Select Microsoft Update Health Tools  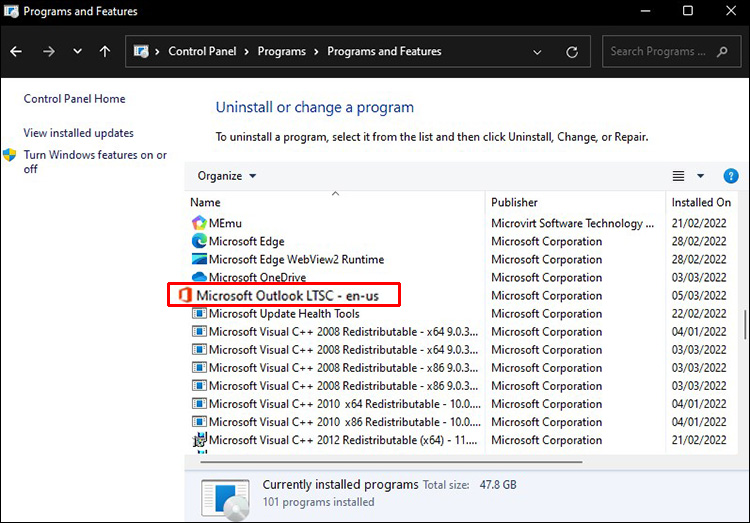click(x=284, y=313)
